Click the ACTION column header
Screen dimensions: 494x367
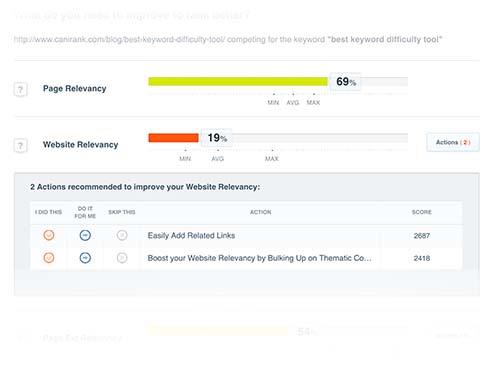click(261, 212)
